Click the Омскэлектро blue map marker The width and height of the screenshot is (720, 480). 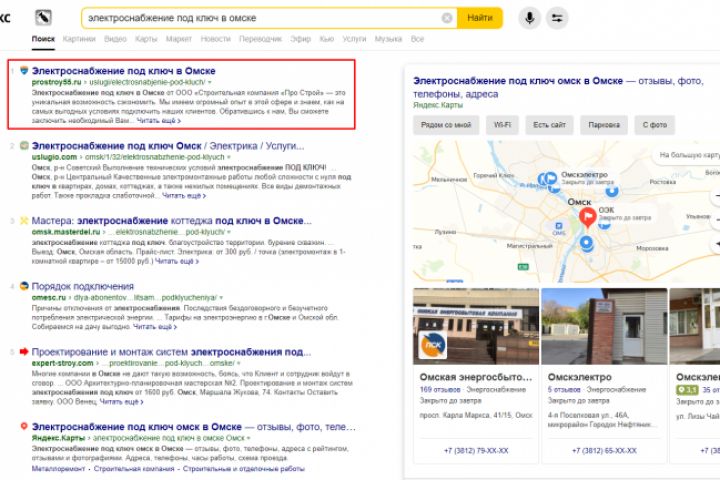pyautogui.click(x=551, y=177)
